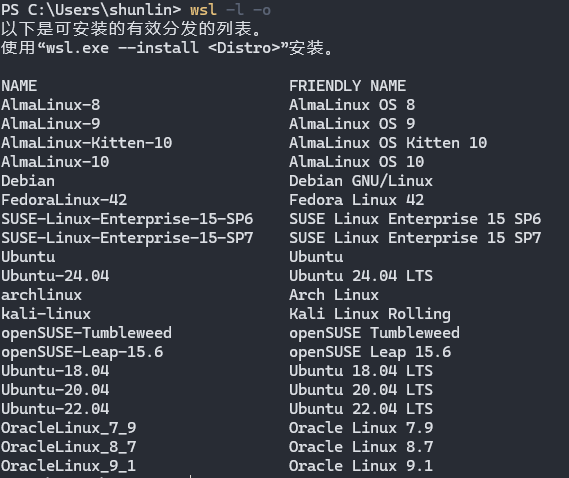Select the AlmaLinux-Kitten-10 entry
Viewport: 569px width, 478px height.
[86, 143]
